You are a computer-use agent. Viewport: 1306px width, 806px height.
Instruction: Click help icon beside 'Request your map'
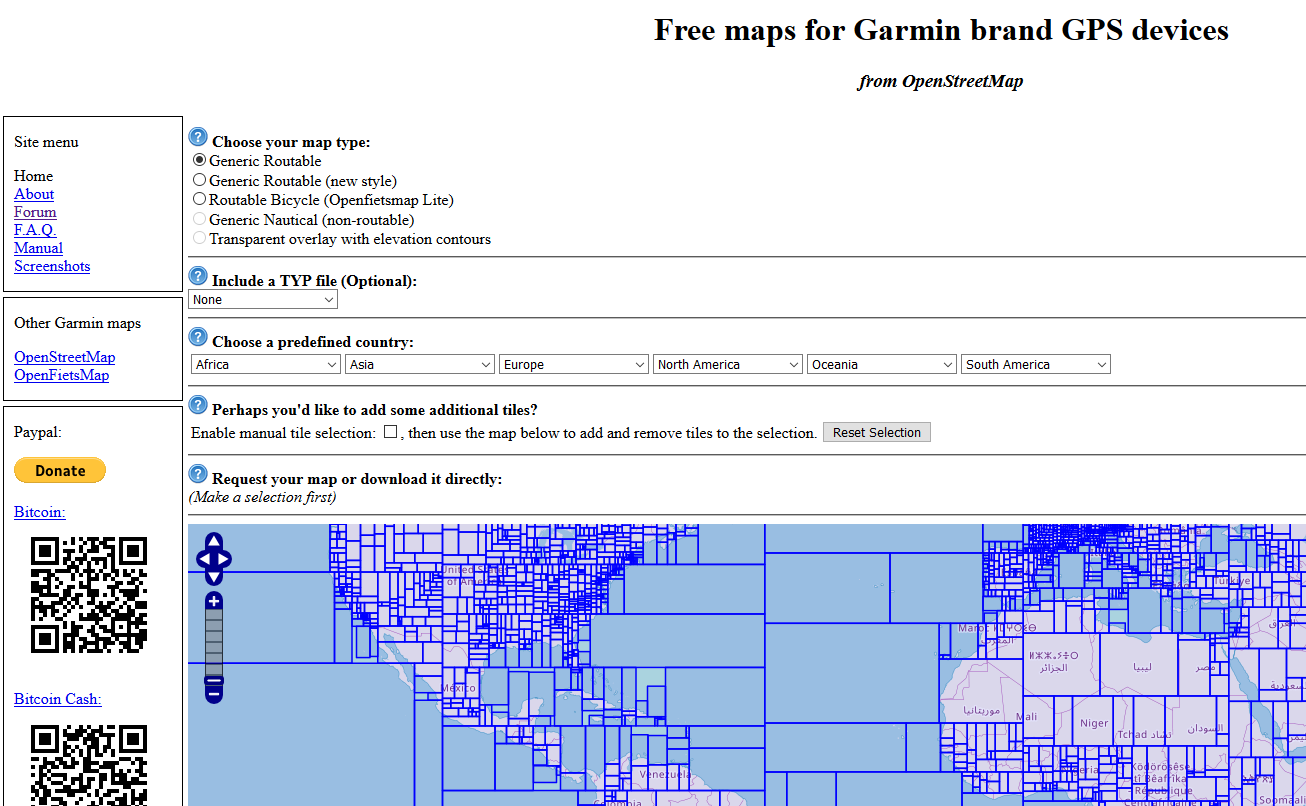pos(198,475)
